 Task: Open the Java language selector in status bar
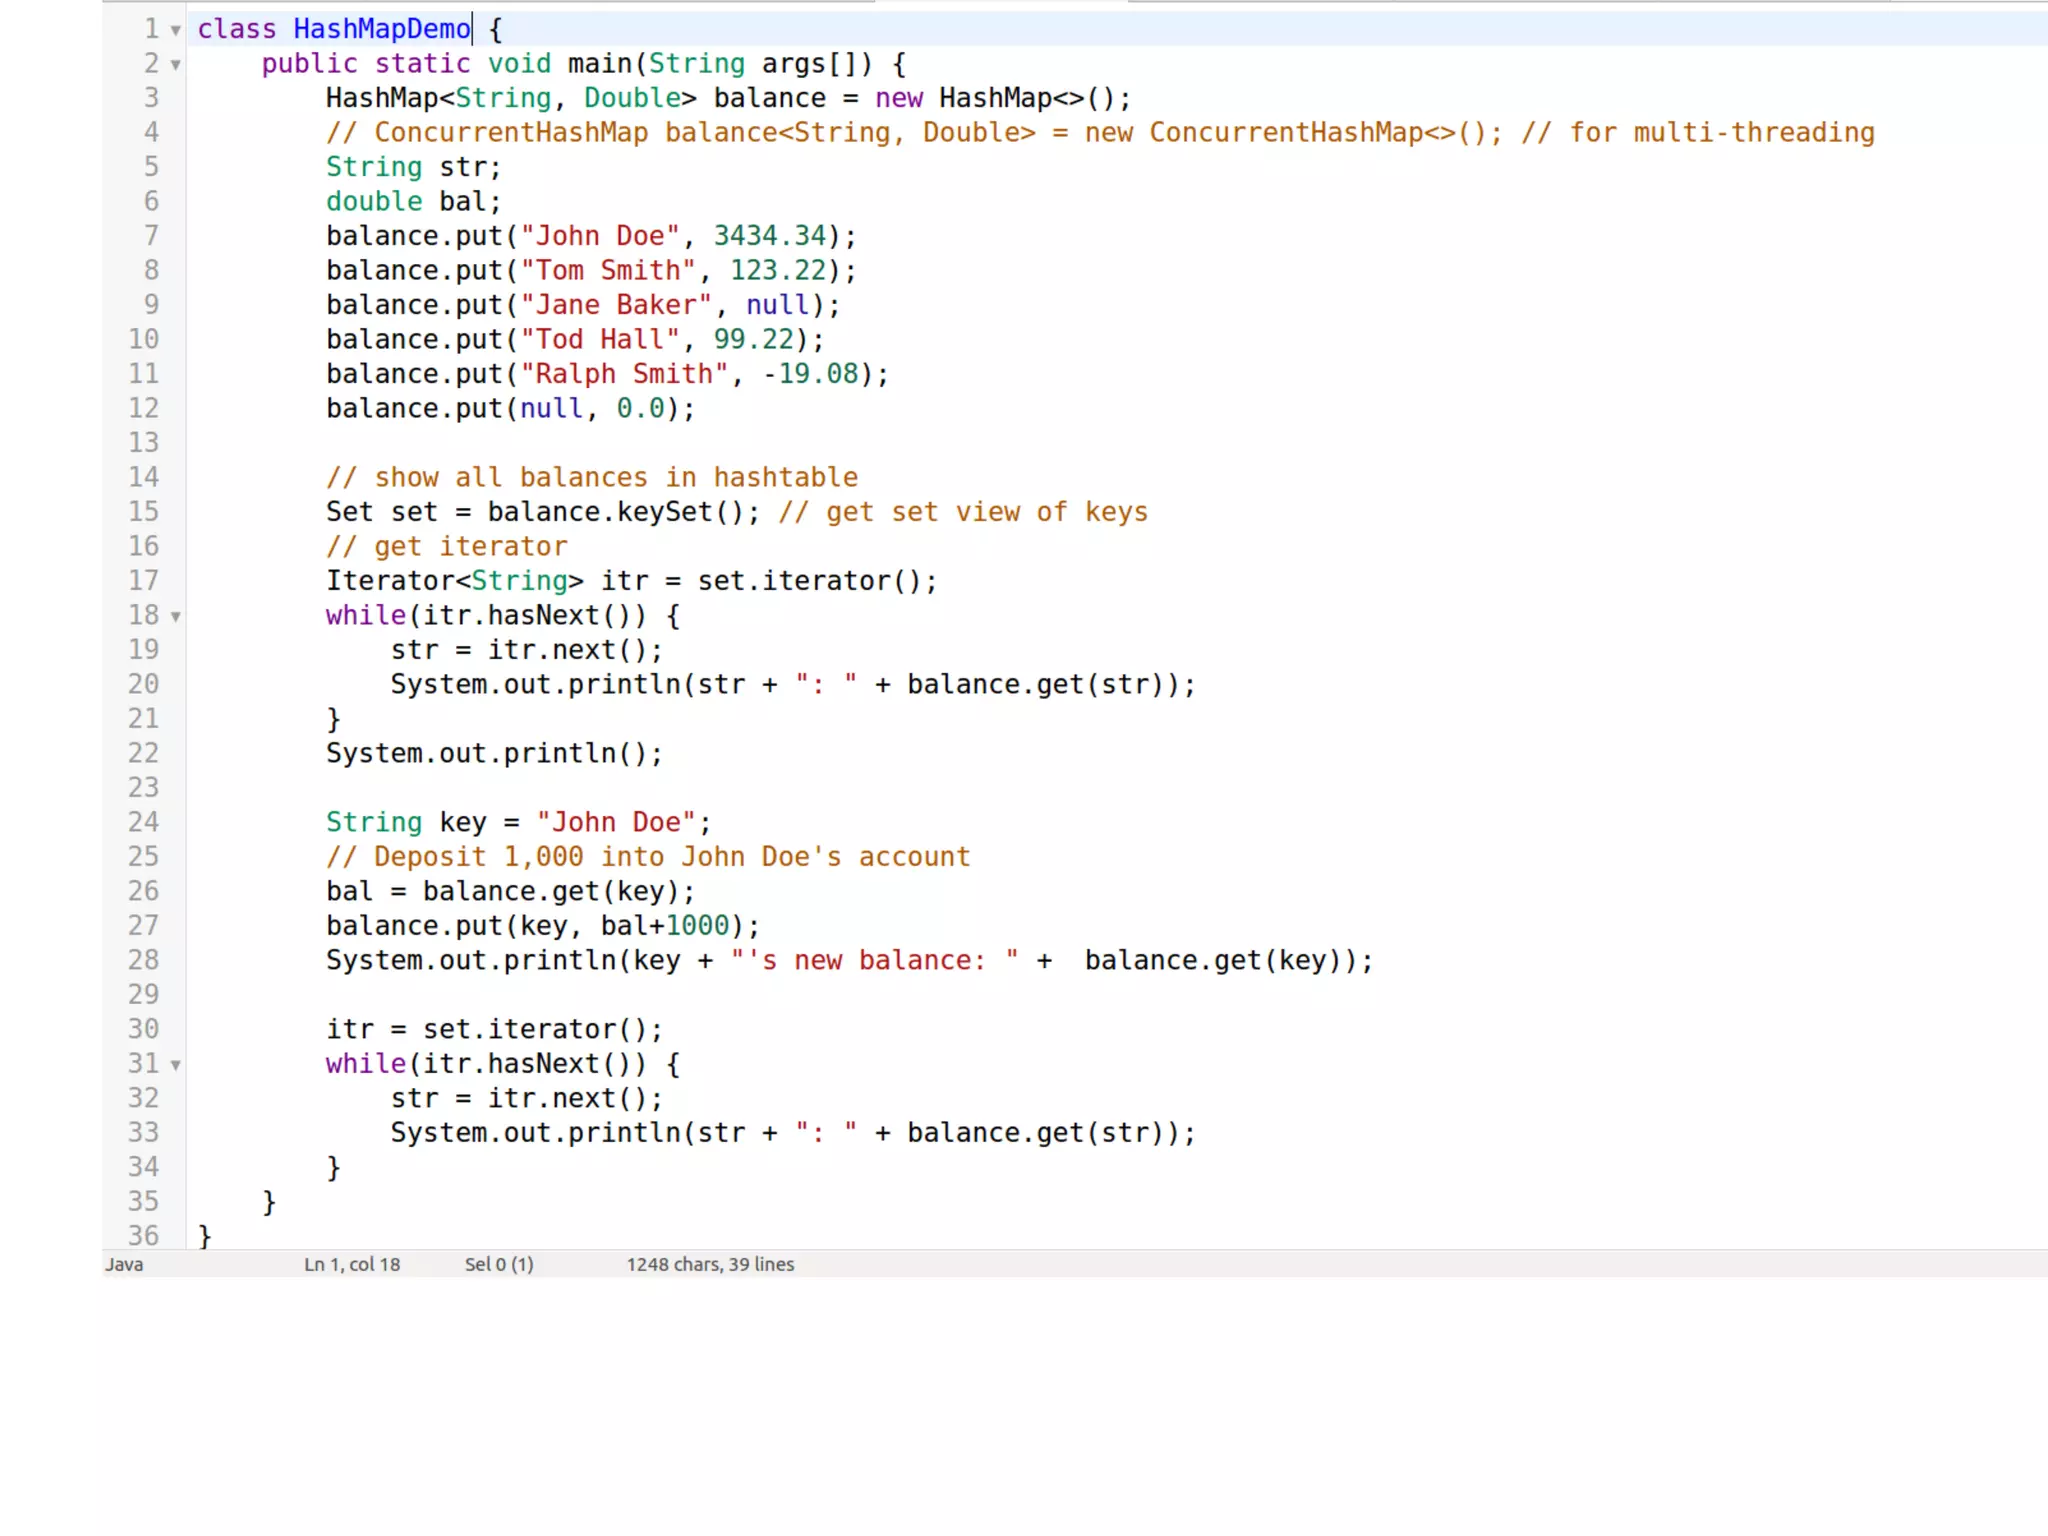click(125, 1264)
